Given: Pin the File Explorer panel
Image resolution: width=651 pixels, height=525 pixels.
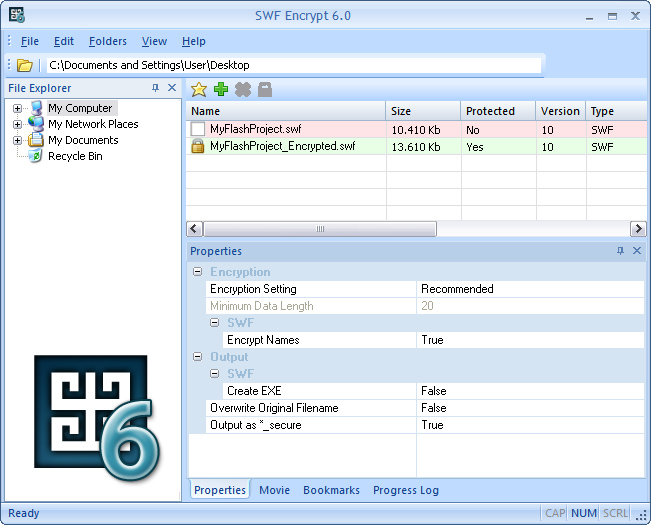Looking at the screenshot, I should click(155, 88).
